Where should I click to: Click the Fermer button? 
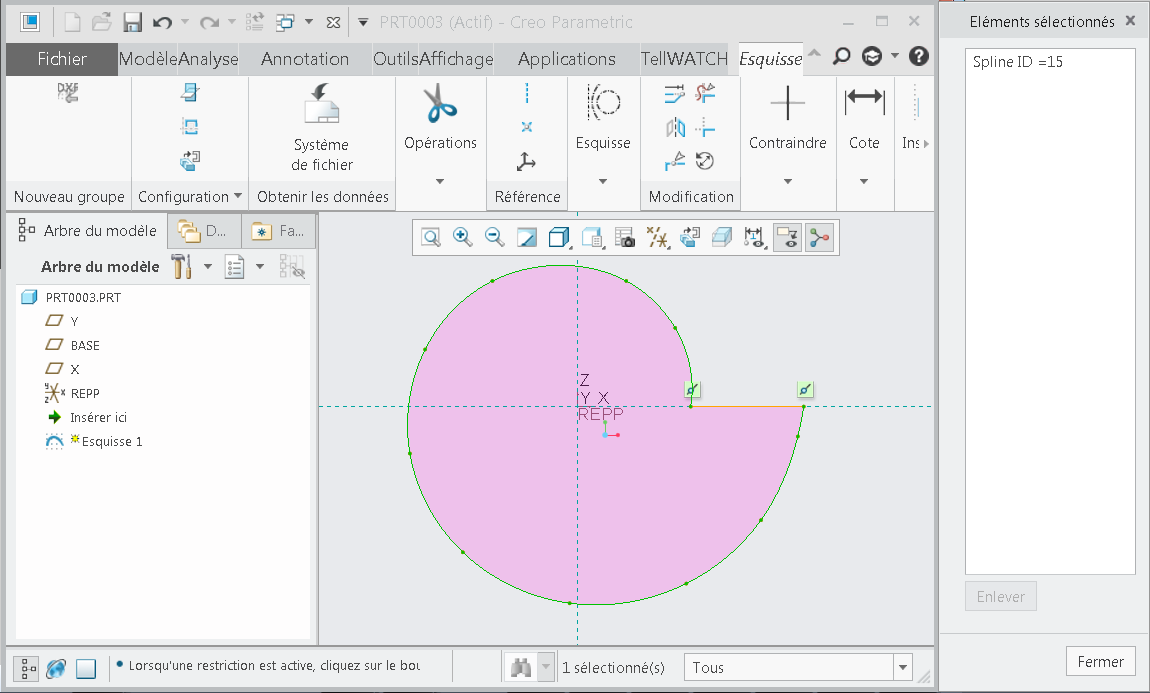coord(1101,661)
